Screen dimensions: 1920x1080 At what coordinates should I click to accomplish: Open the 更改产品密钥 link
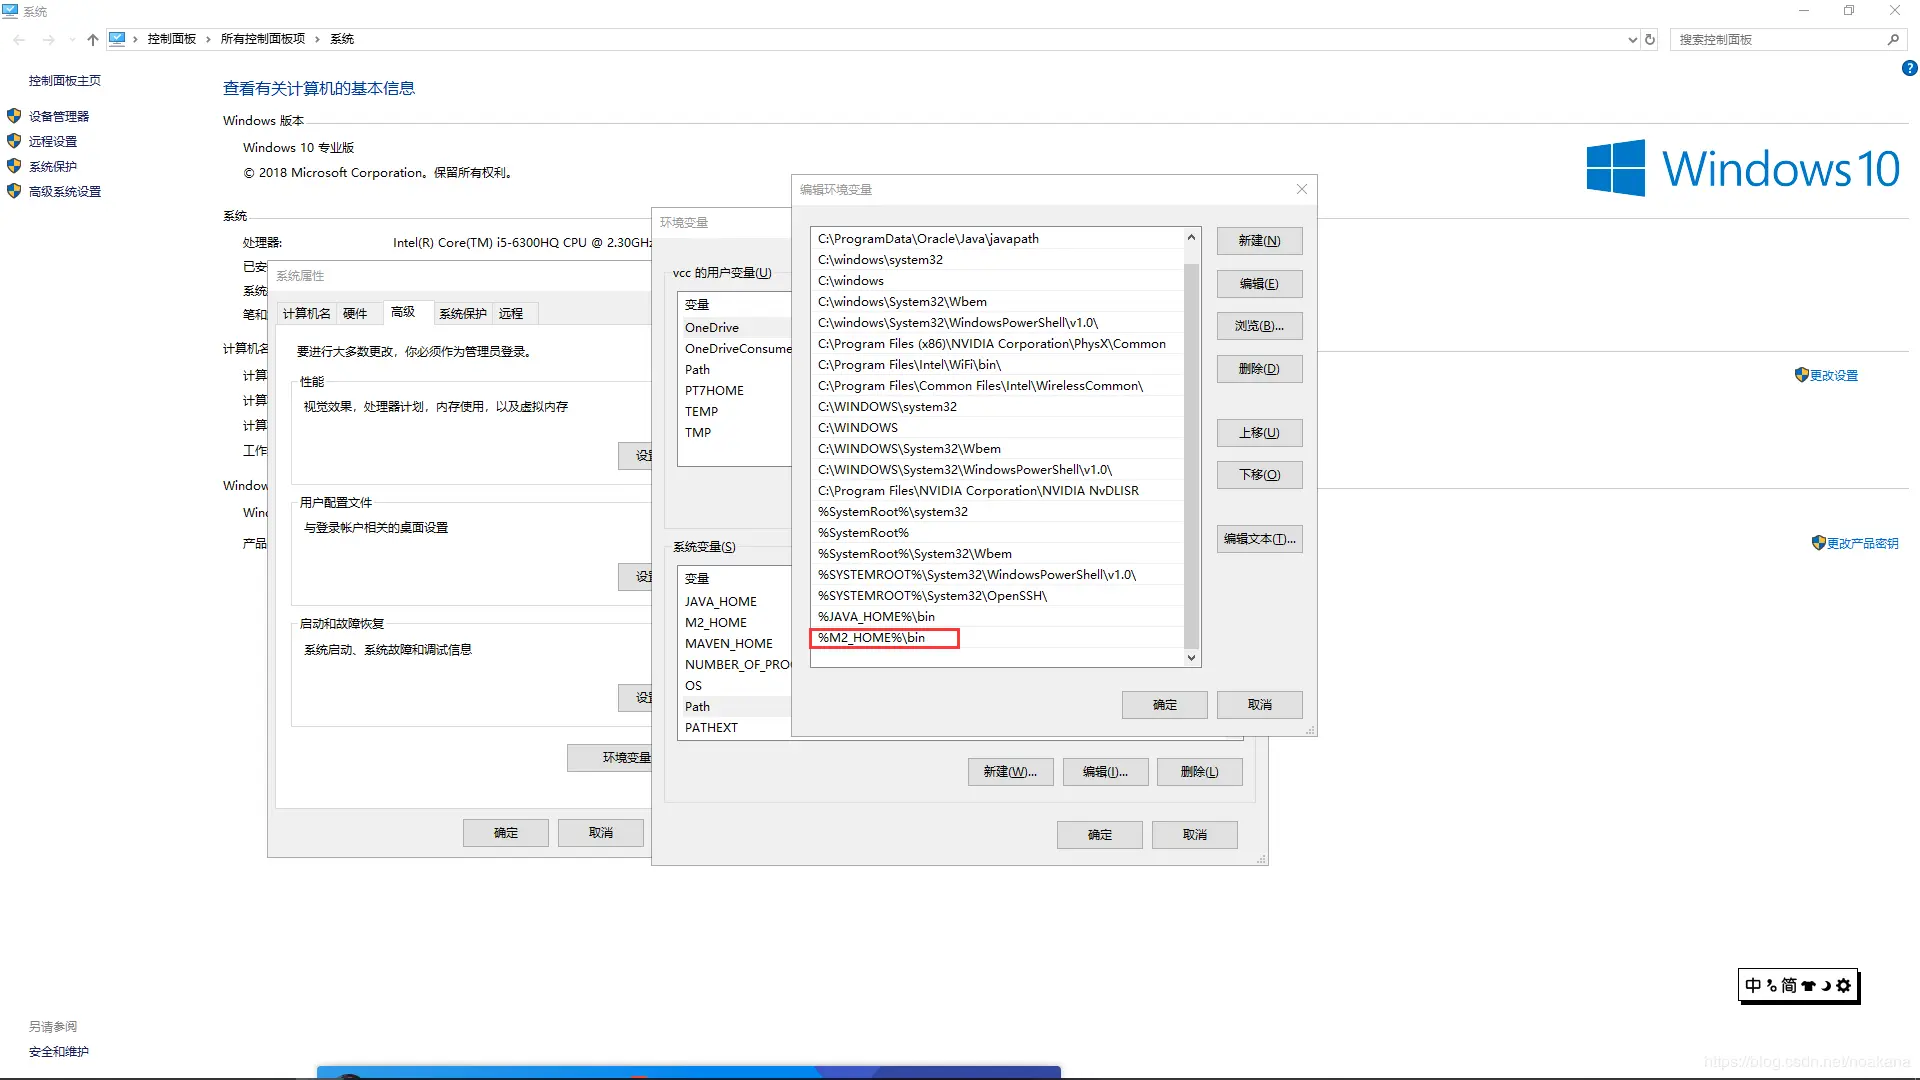(x=1862, y=544)
